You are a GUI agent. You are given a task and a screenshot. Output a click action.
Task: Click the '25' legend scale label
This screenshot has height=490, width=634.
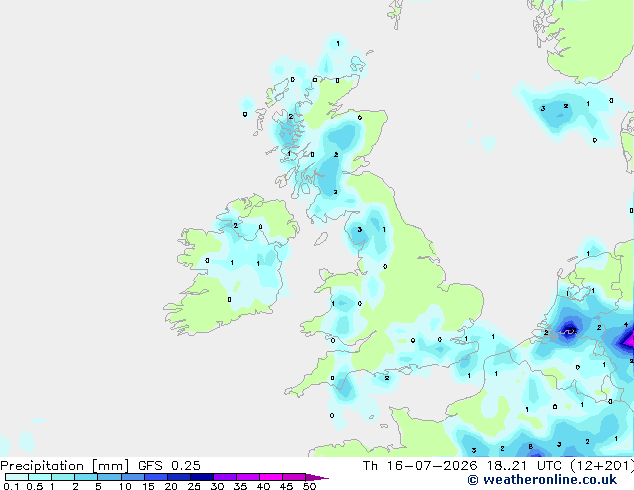[194, 486]
